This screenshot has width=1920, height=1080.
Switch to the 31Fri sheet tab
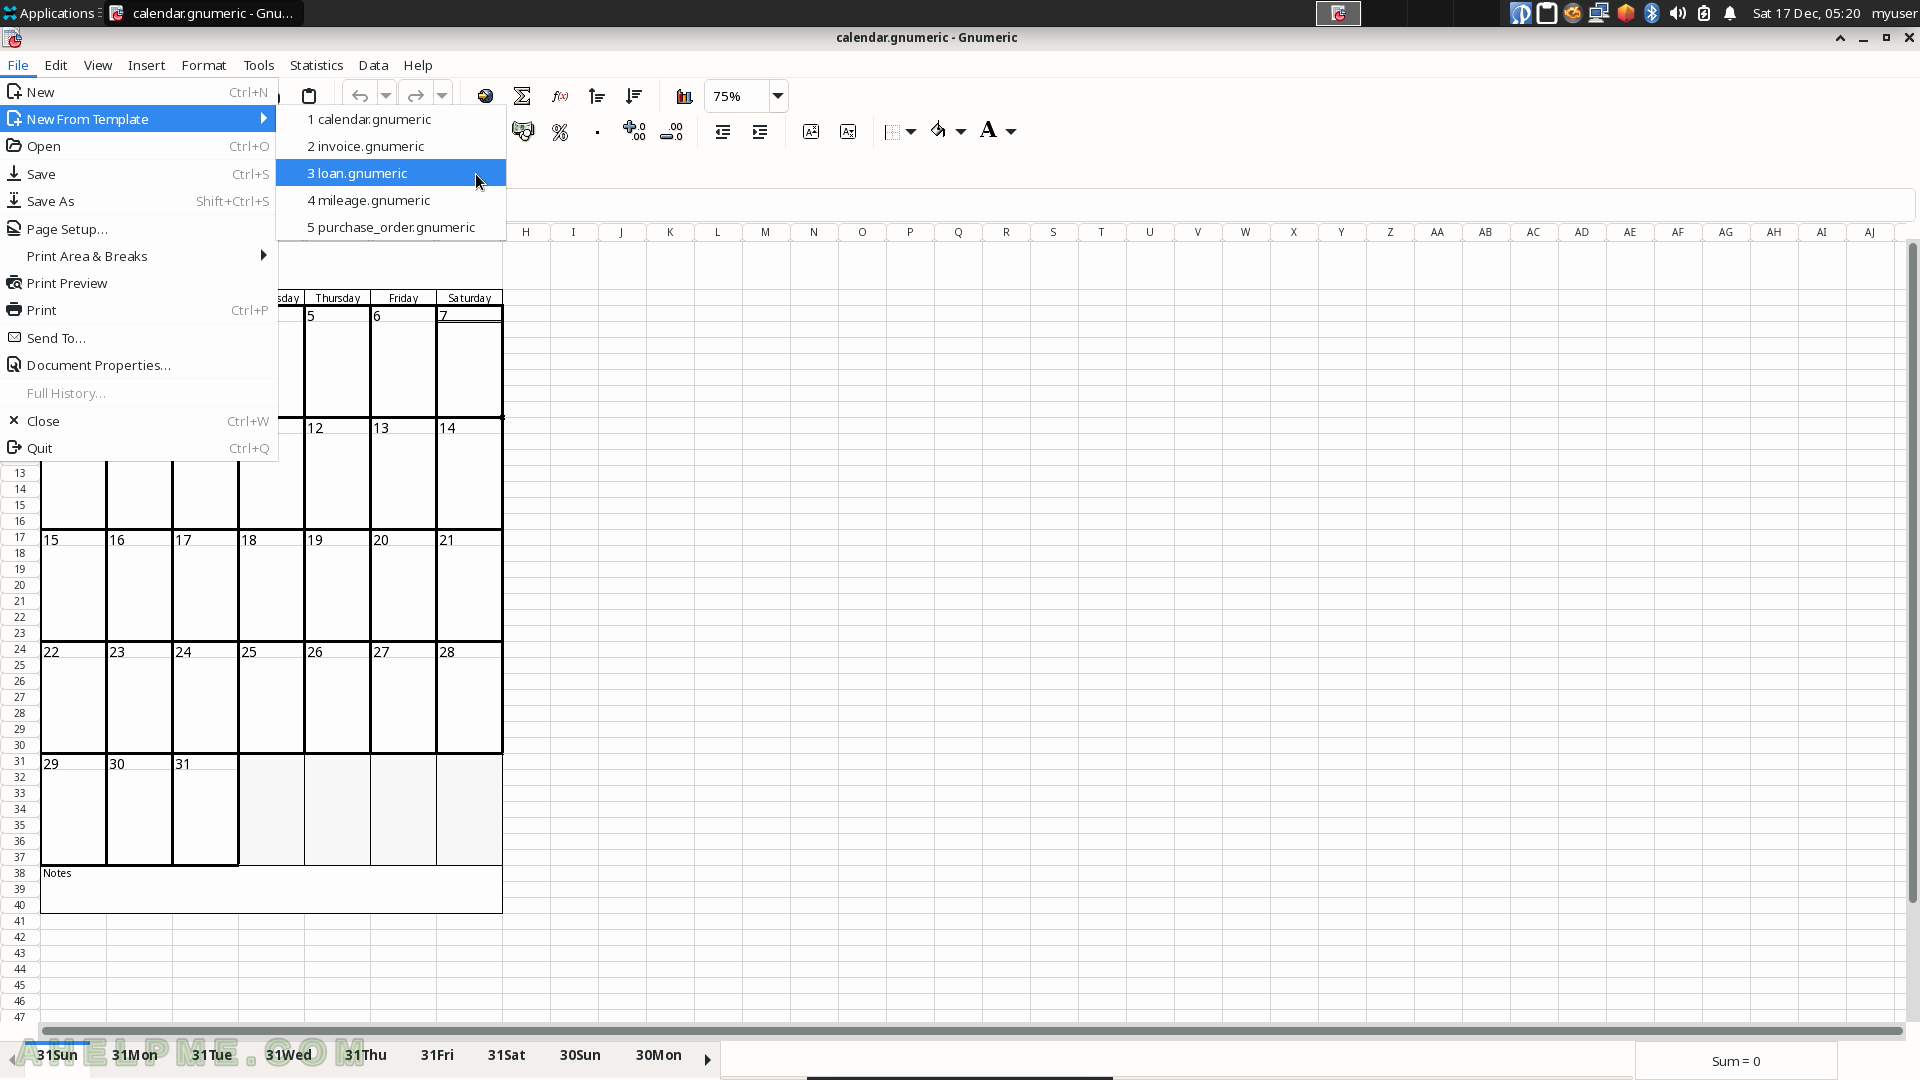[x=437, y=1055]
